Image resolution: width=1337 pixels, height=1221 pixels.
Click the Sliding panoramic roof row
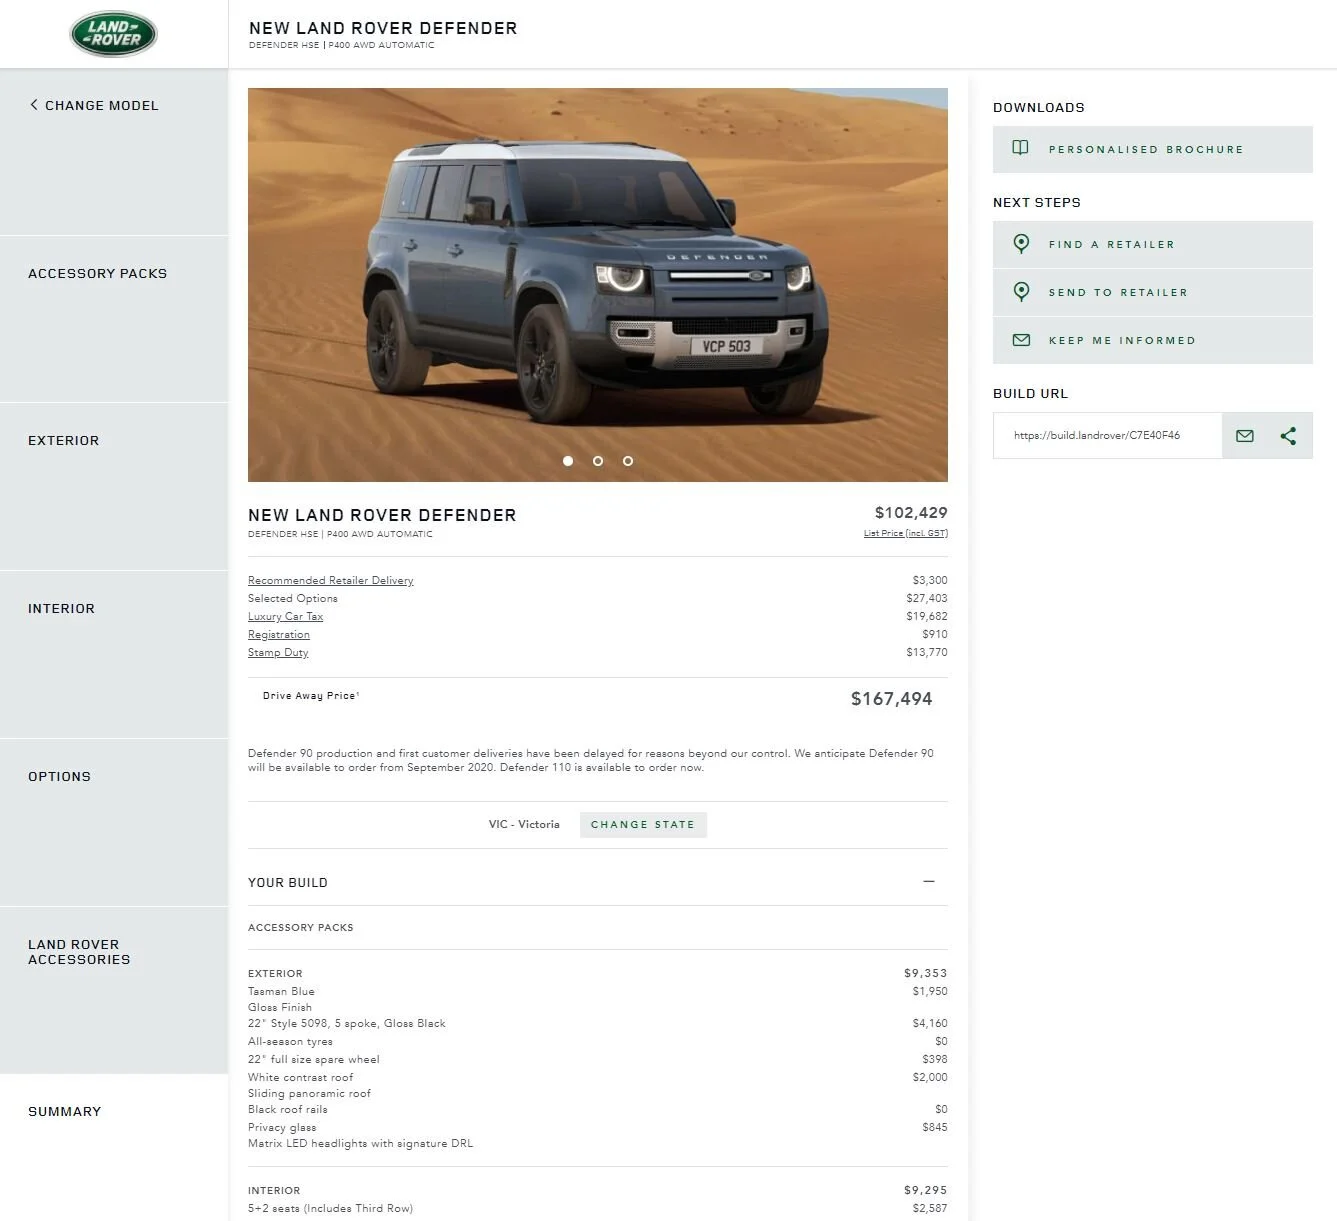pyautogui.click(x=598, y=1093)
